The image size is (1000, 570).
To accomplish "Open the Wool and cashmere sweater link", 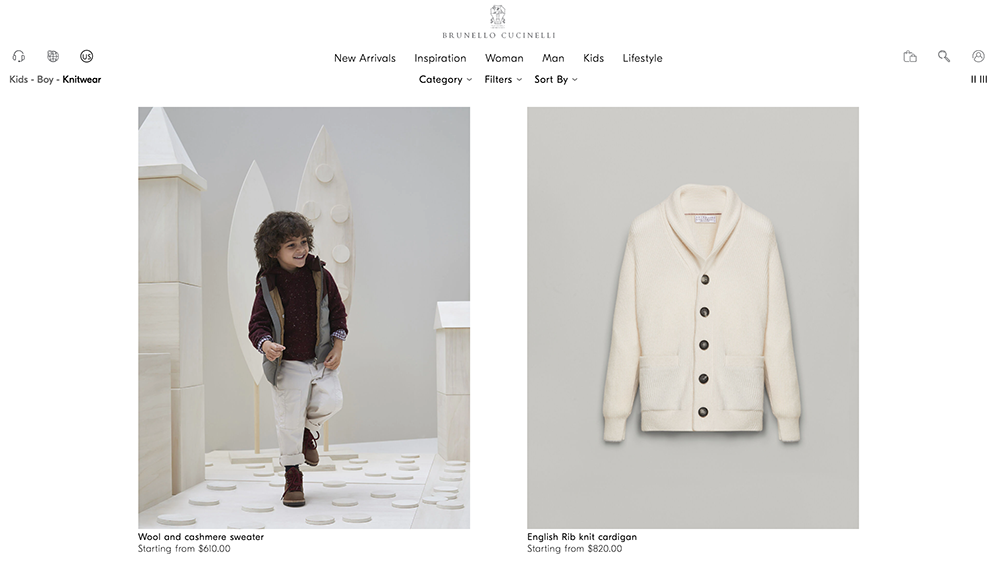I will (x=201, y=537).
